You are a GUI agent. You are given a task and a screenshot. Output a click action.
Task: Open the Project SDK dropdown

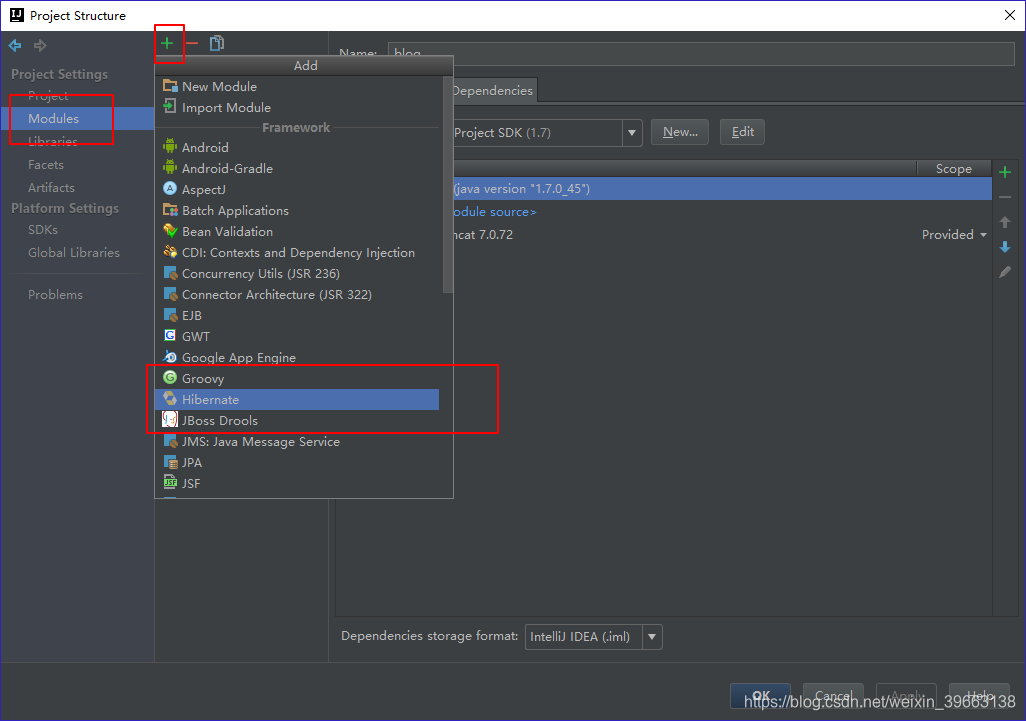pyautogui.click(x=631, y=133)
